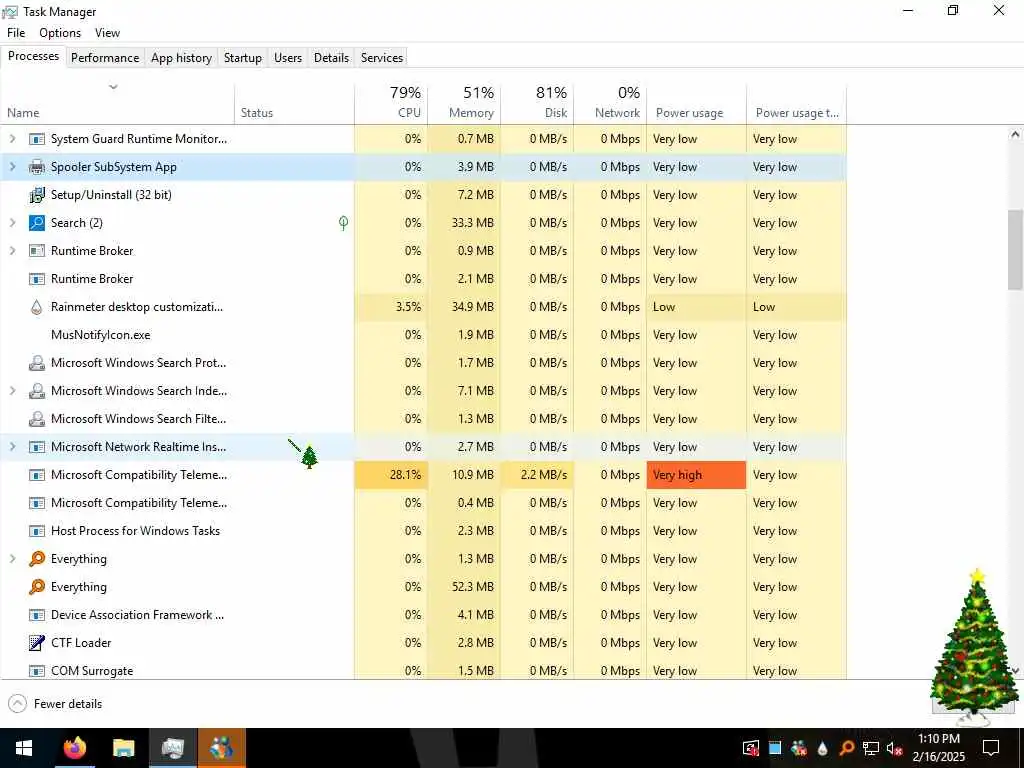Click the process list vertical scrollbar thumb
Screen dimensions: 1024x768
tap(1015, 249)
